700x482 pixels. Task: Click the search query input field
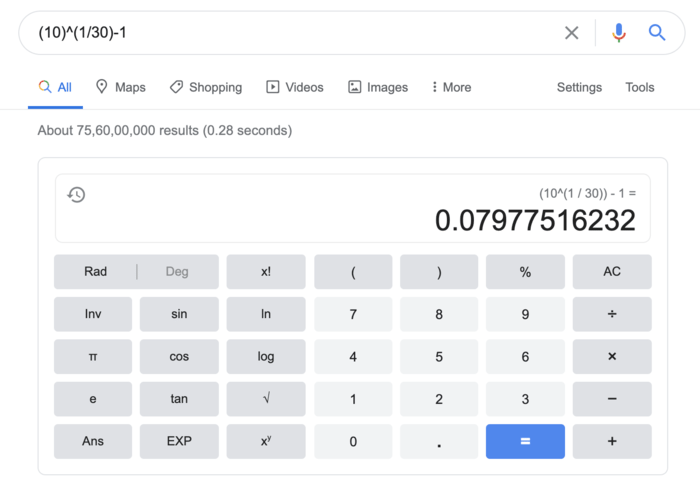pyautogui.click(x=290, y=33)
